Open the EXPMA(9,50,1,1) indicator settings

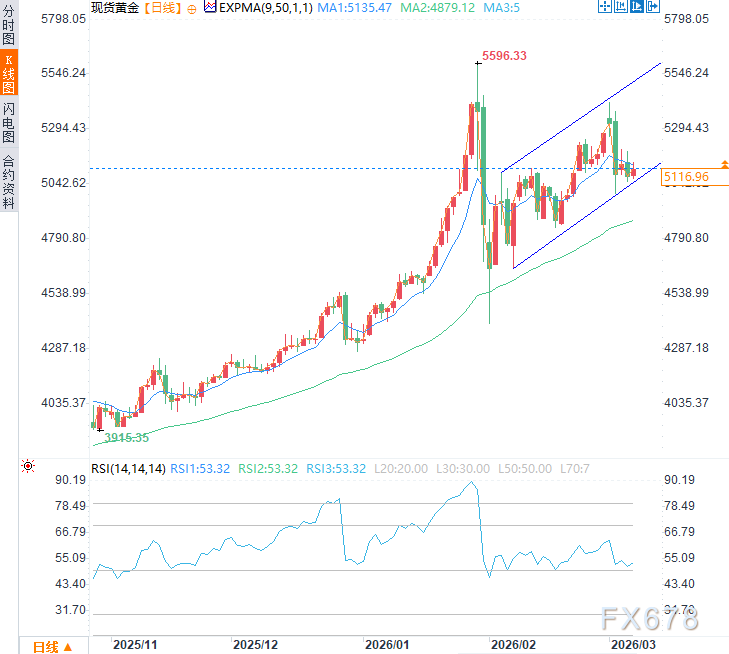click(266, 8)
